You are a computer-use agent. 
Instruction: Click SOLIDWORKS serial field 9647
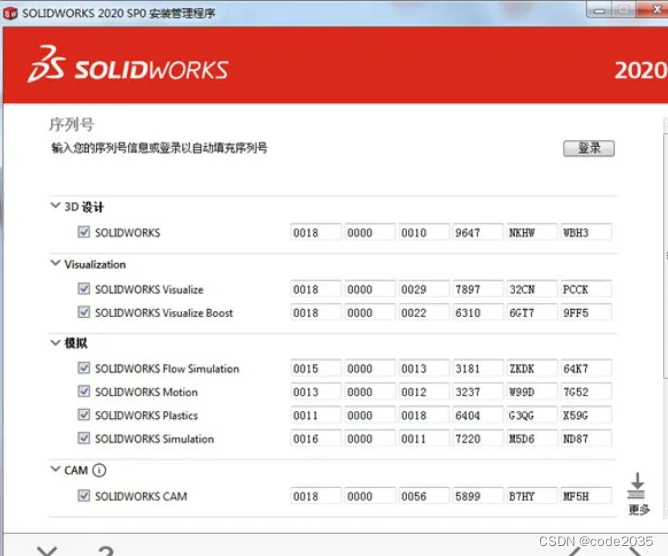[x=478, y=233]
